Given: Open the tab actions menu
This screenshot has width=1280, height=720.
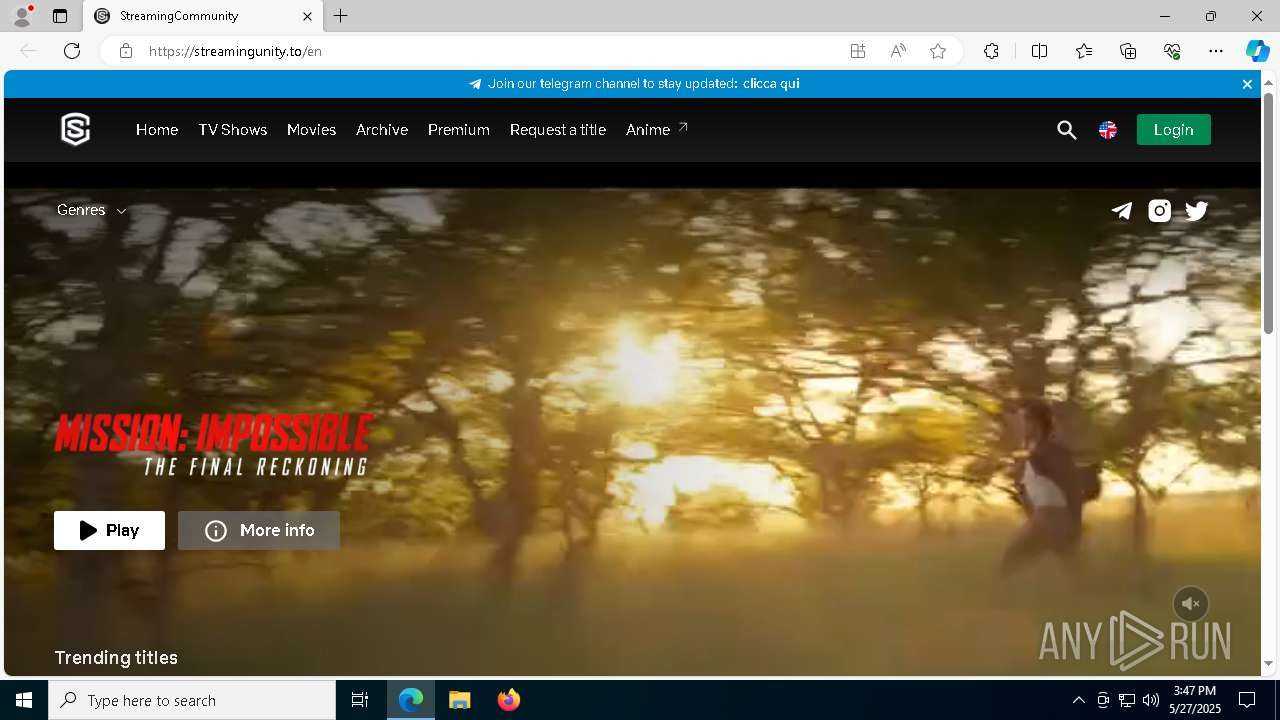Looking at the screenshot, I should click(x=60, y=16).
